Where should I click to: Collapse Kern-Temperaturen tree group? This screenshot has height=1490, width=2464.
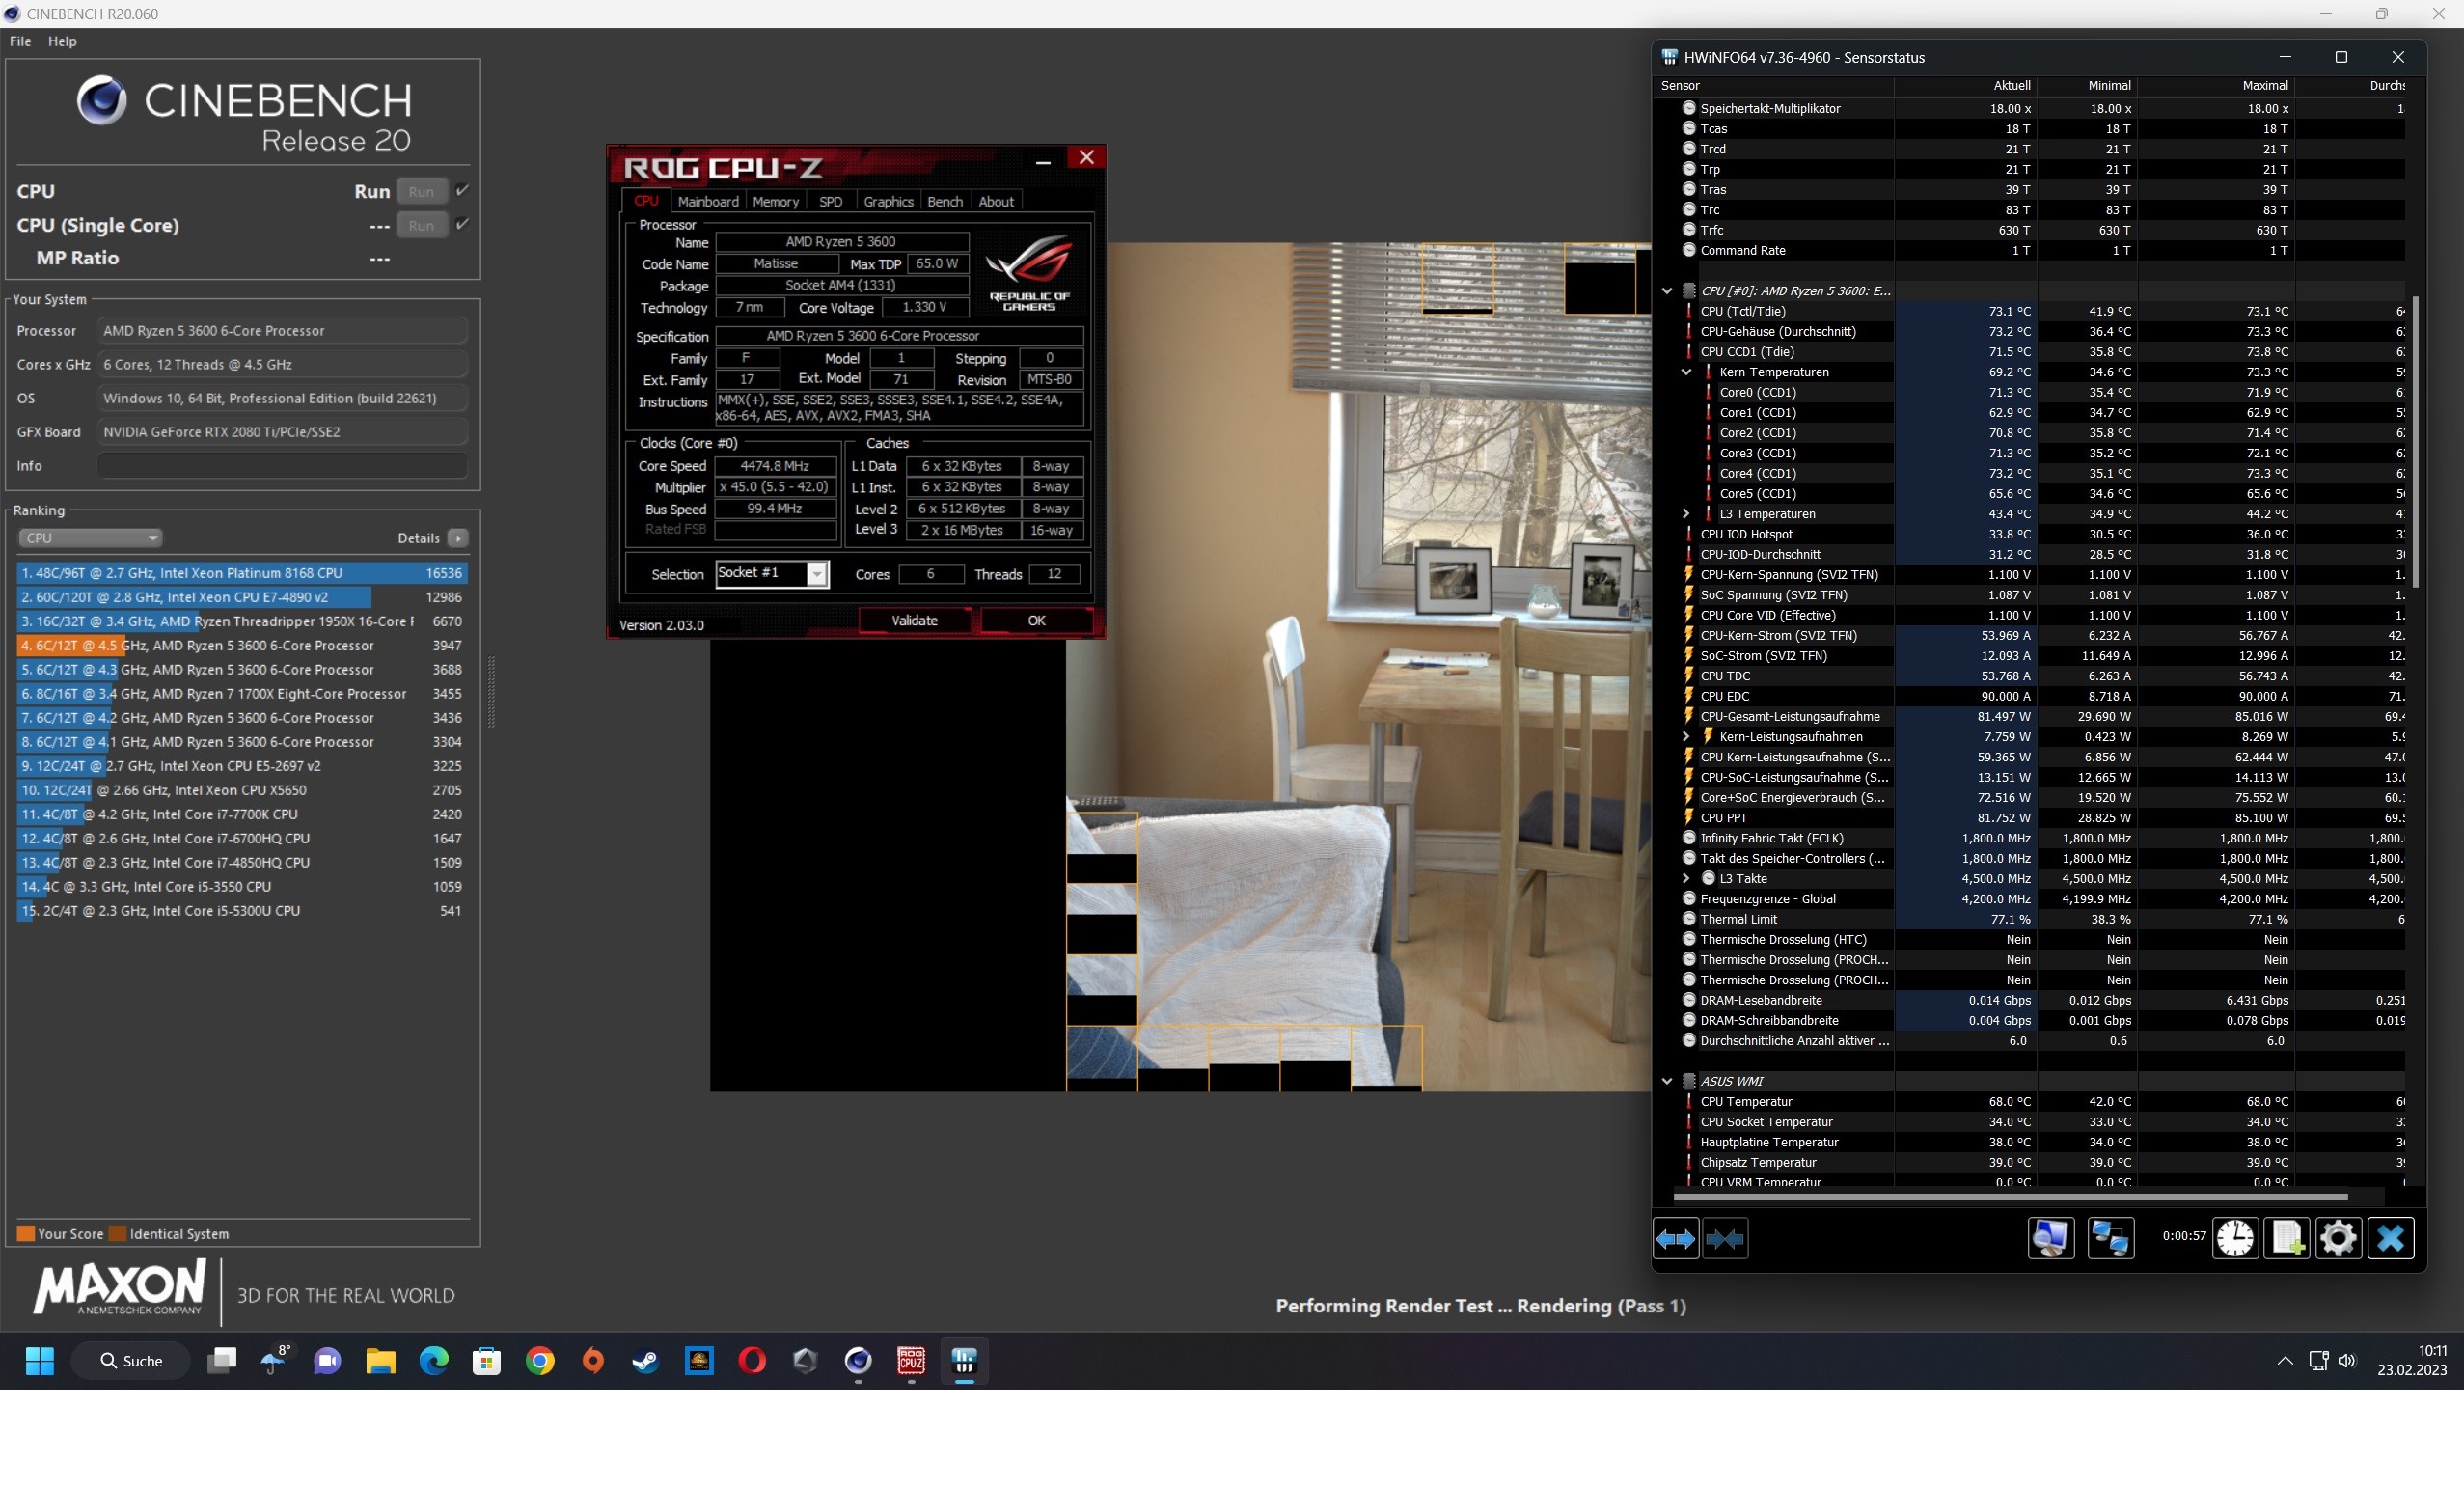(x=1686, y=372)
